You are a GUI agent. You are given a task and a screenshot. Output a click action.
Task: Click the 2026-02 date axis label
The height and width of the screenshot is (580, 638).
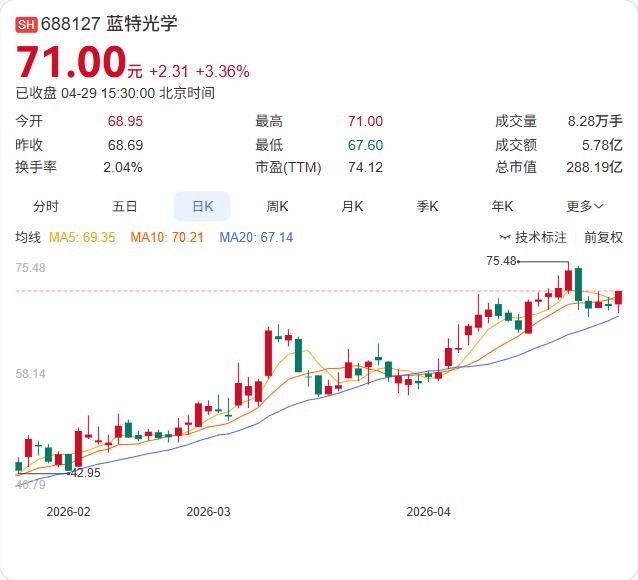point(68,512)
